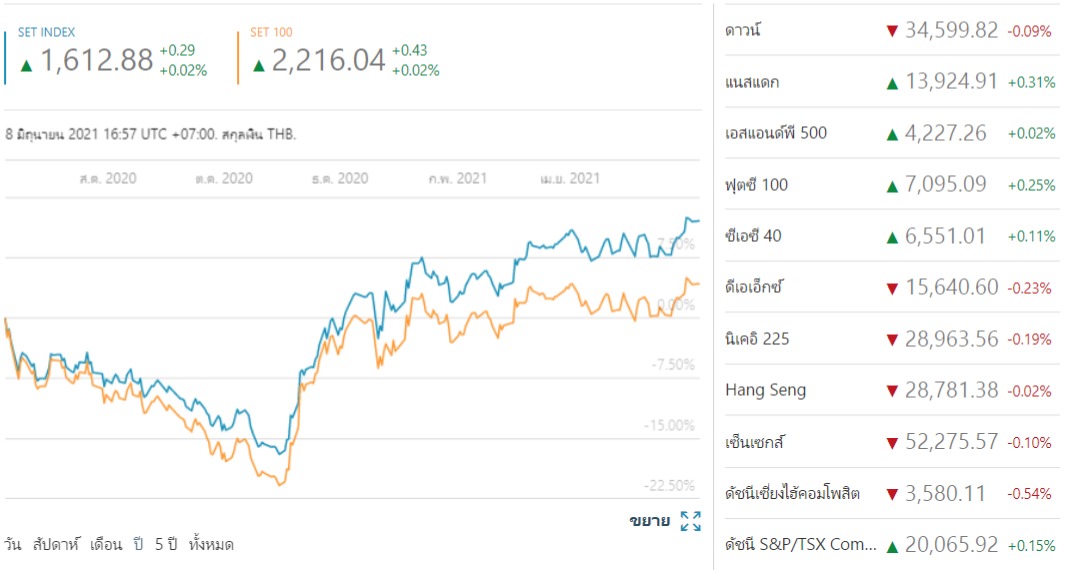The height and width of the screenshot is (570, 1073).
Task: Click the red down arrow for นิเคอิ 225
Action: pyautogui.click(x=892, y=339)
